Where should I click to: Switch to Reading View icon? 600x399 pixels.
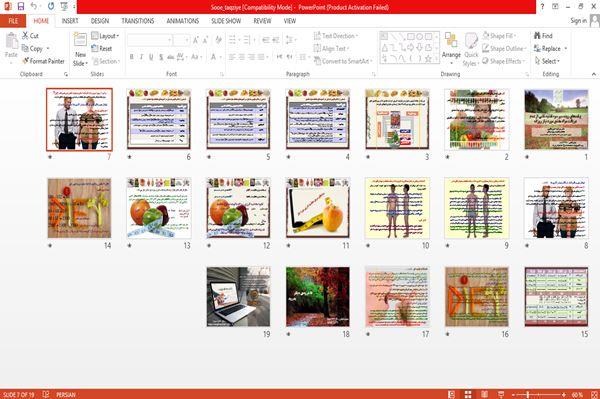(x=484, y=394)
